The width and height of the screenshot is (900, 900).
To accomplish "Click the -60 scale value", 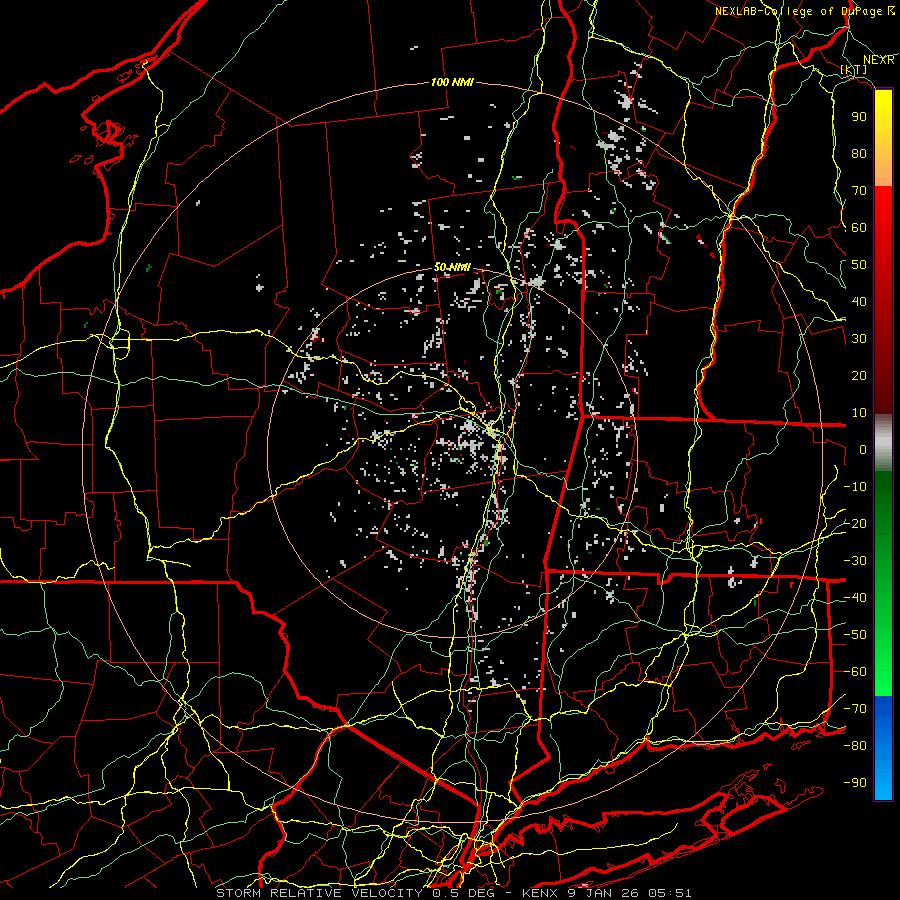I will click(855, 672).
